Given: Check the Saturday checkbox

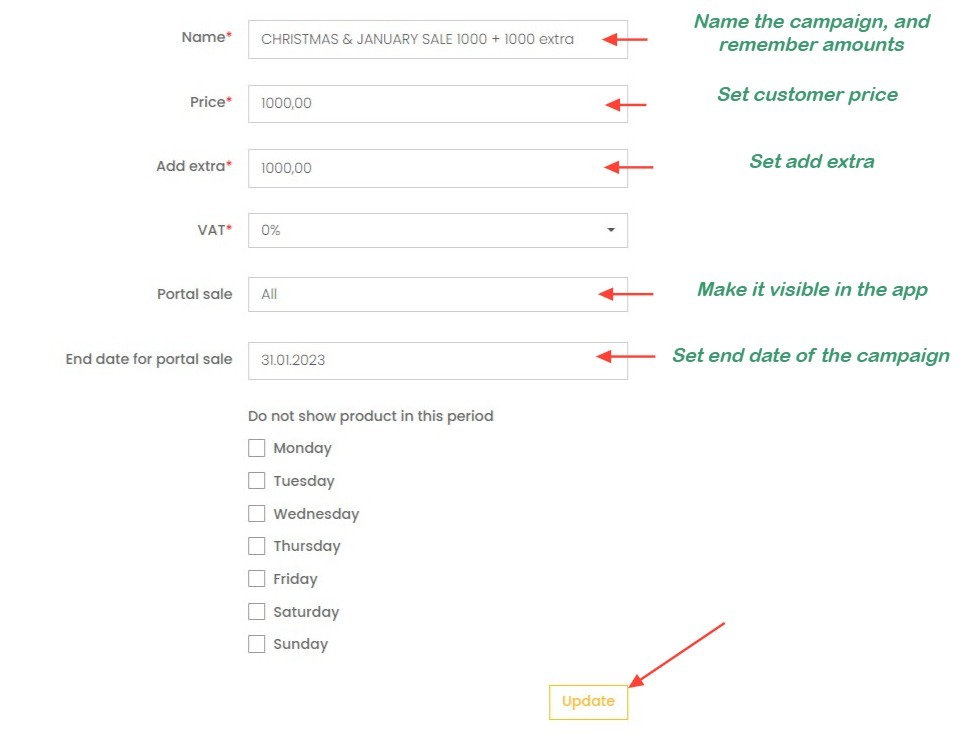Looking at the screenshot, I should [x=257, y=612].
